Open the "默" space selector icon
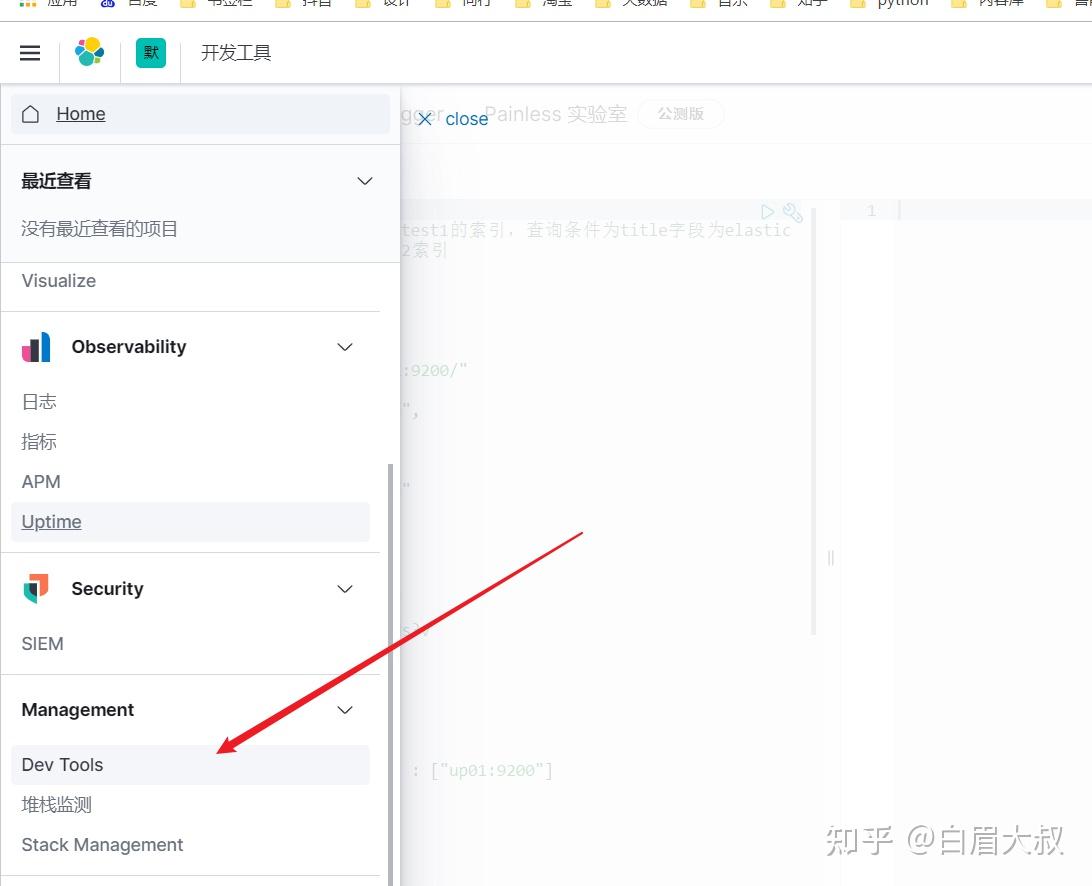The height and width of the screenshot is (886, 1092). point(150,53)
